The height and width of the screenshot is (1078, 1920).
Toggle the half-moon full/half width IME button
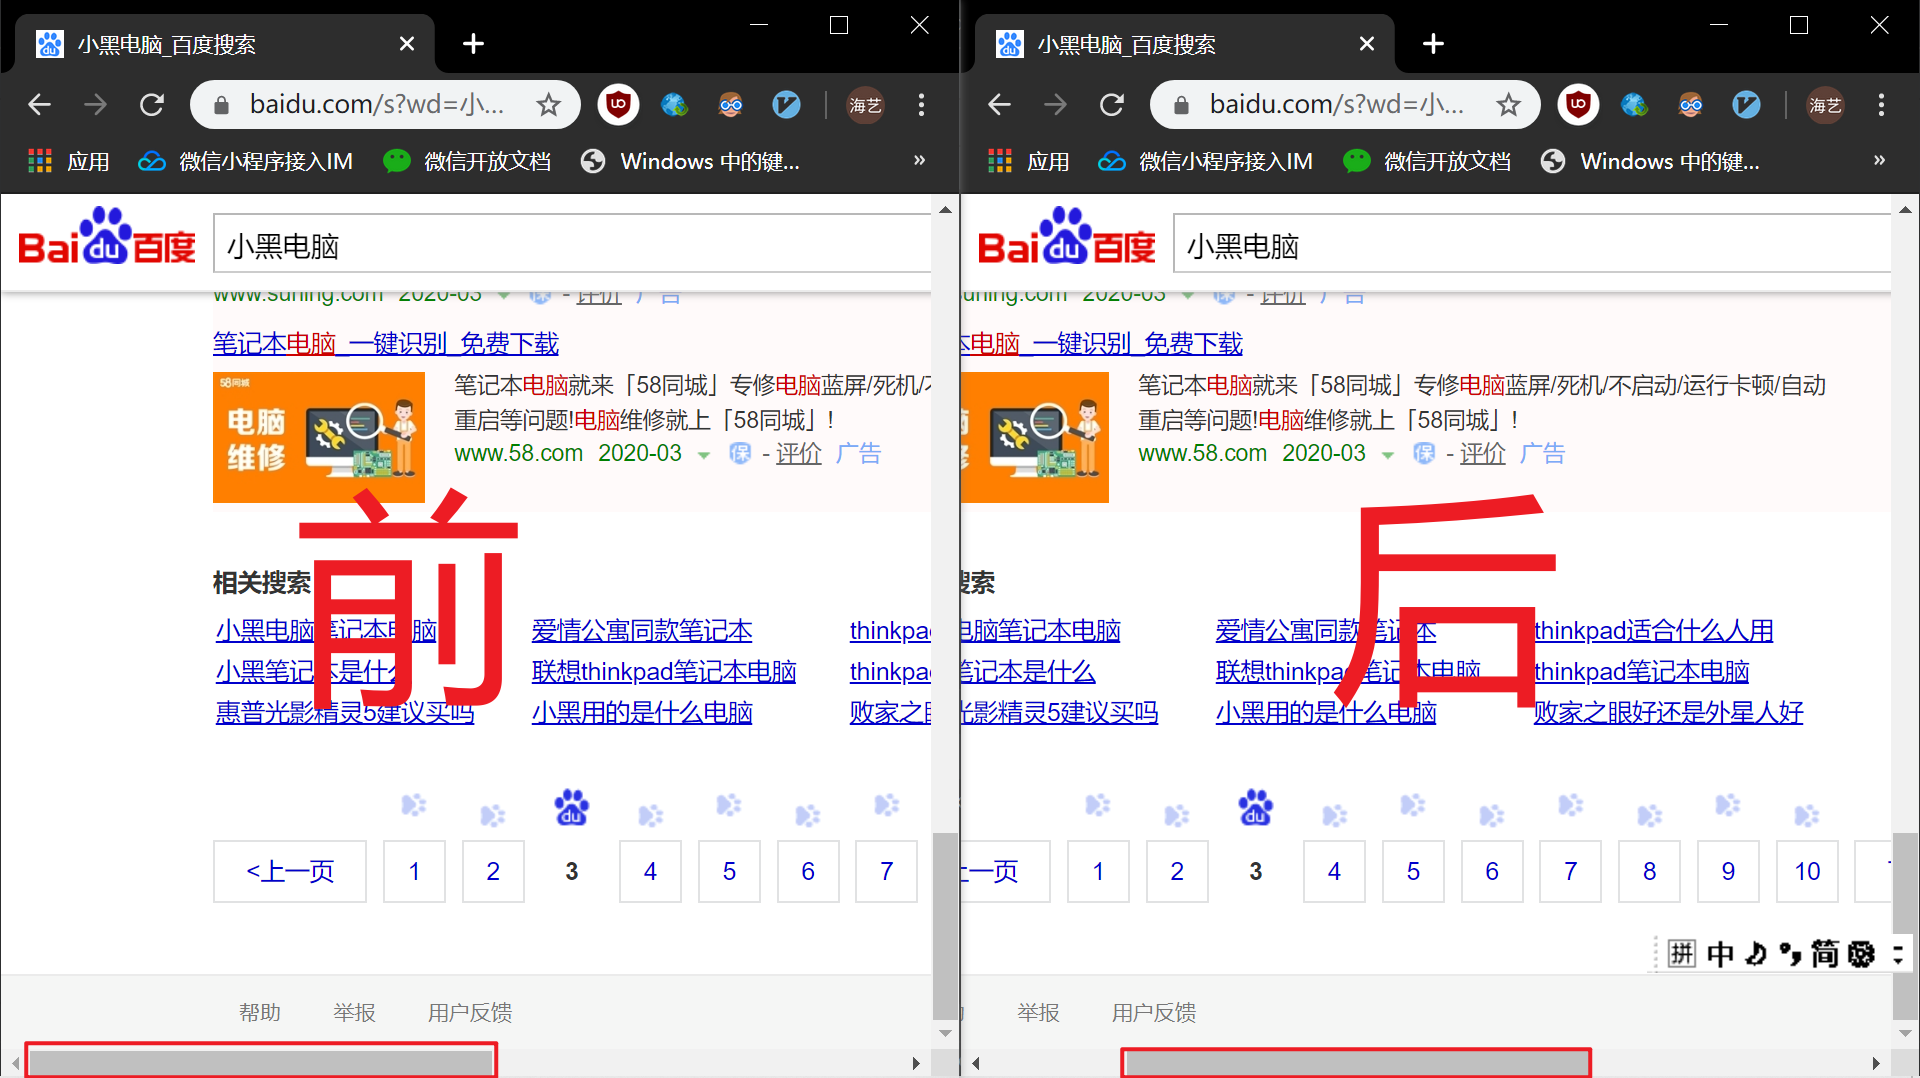coord(1756,953)
